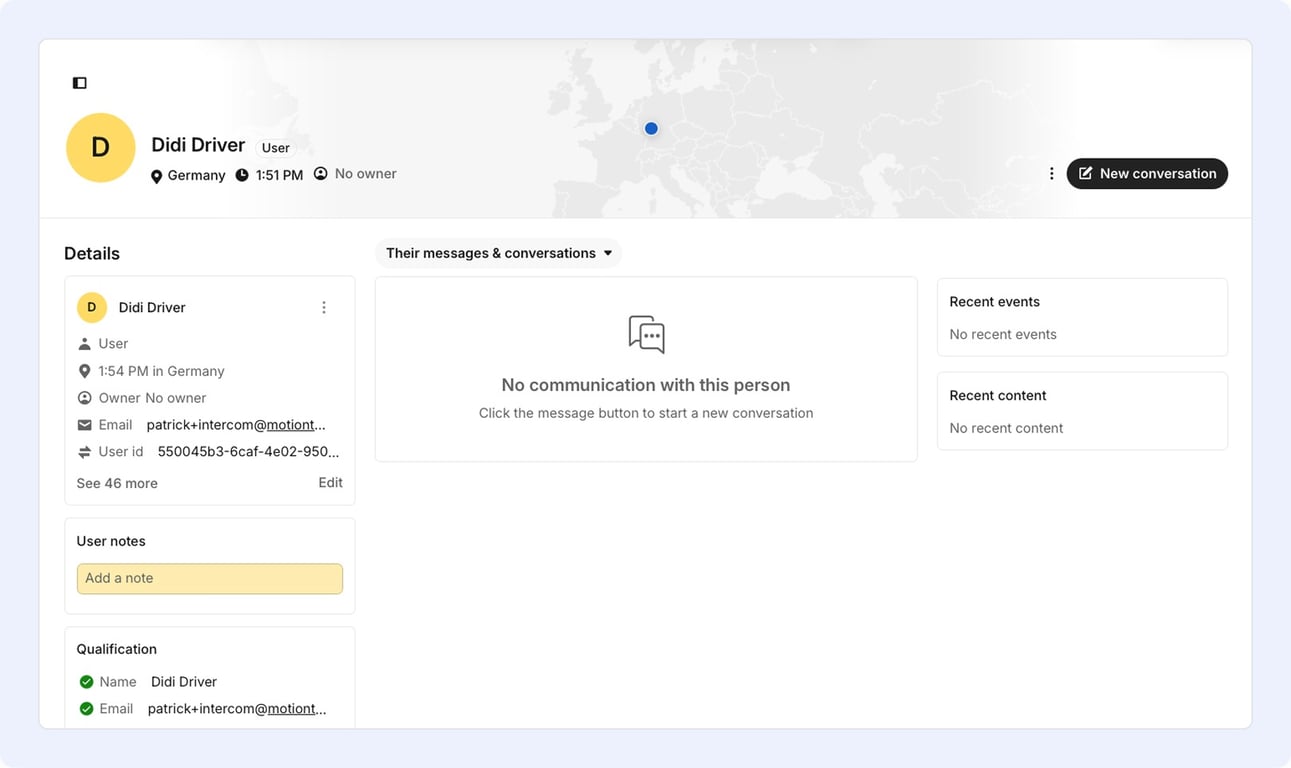1291x768 pixels.
Task: Click Edit in the Details card
Action: click(x=330, y=482)
